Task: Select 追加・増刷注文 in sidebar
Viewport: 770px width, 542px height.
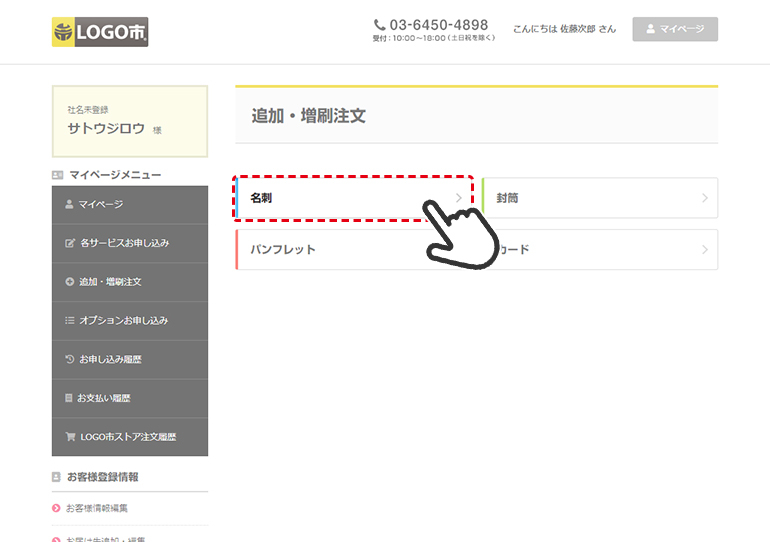Action: (x=130, y=282)
